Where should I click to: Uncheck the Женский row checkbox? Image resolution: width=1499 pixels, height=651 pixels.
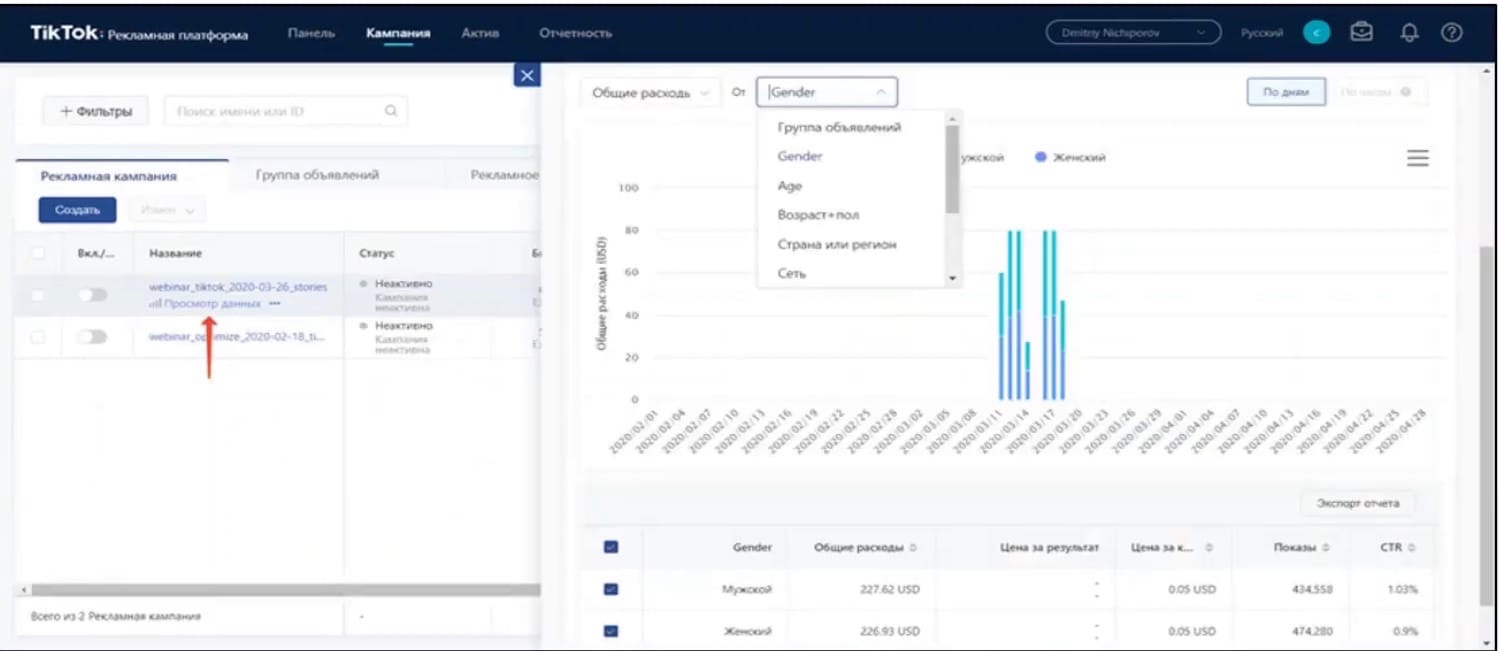(x=611, y=631)
